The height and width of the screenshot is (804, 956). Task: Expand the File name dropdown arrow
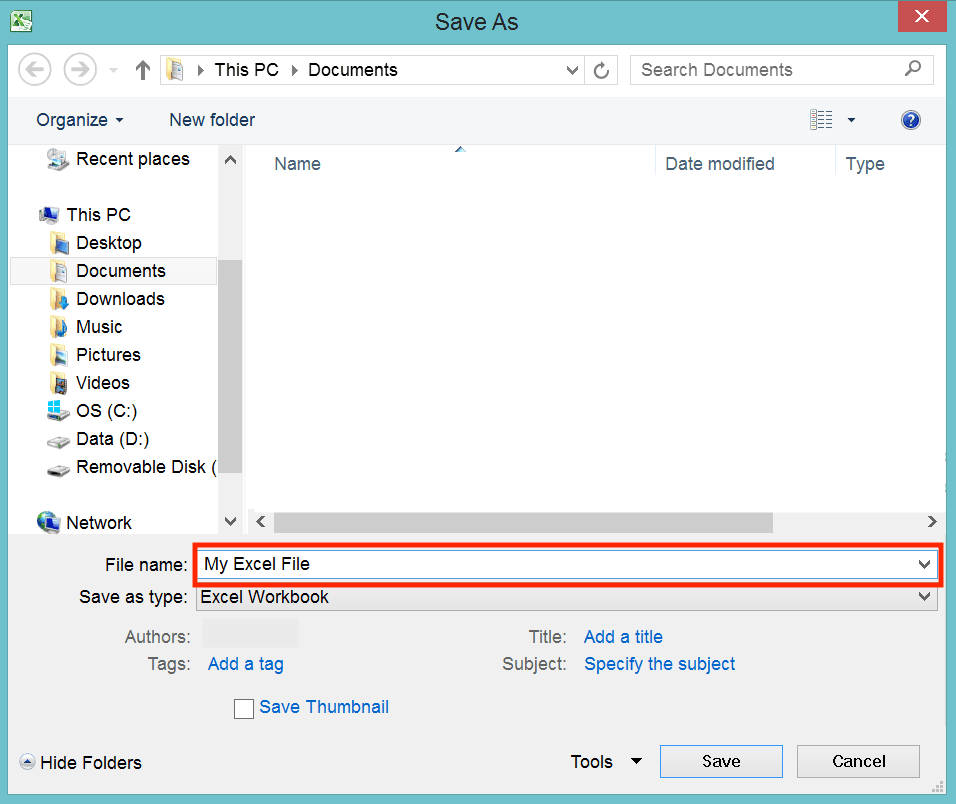pos(924,564)
